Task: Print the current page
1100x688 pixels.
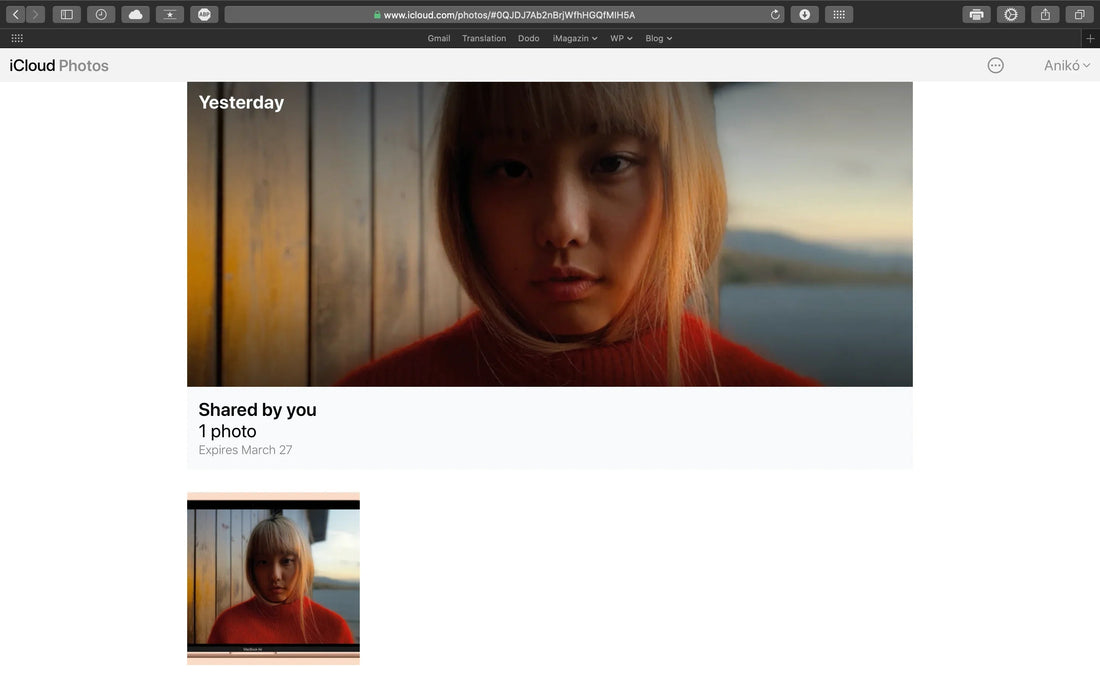Action: 976,15
